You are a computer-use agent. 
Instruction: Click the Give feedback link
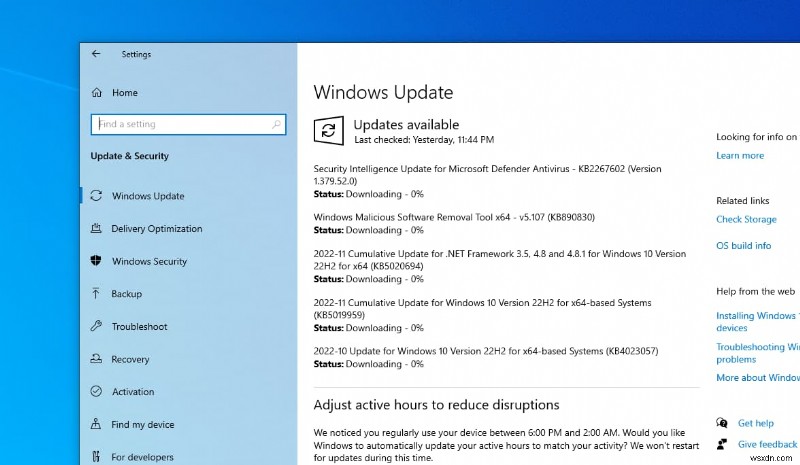click(x=767, y=445)
